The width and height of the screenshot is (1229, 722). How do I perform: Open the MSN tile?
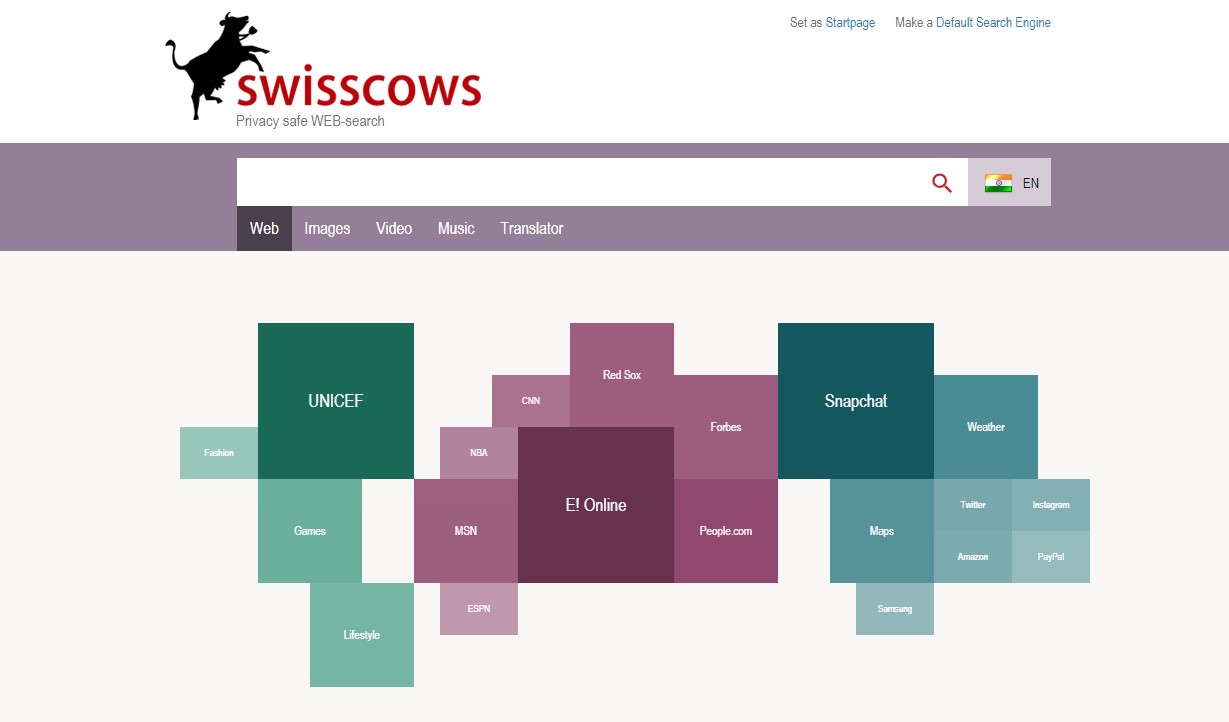(x=466, y=531)
